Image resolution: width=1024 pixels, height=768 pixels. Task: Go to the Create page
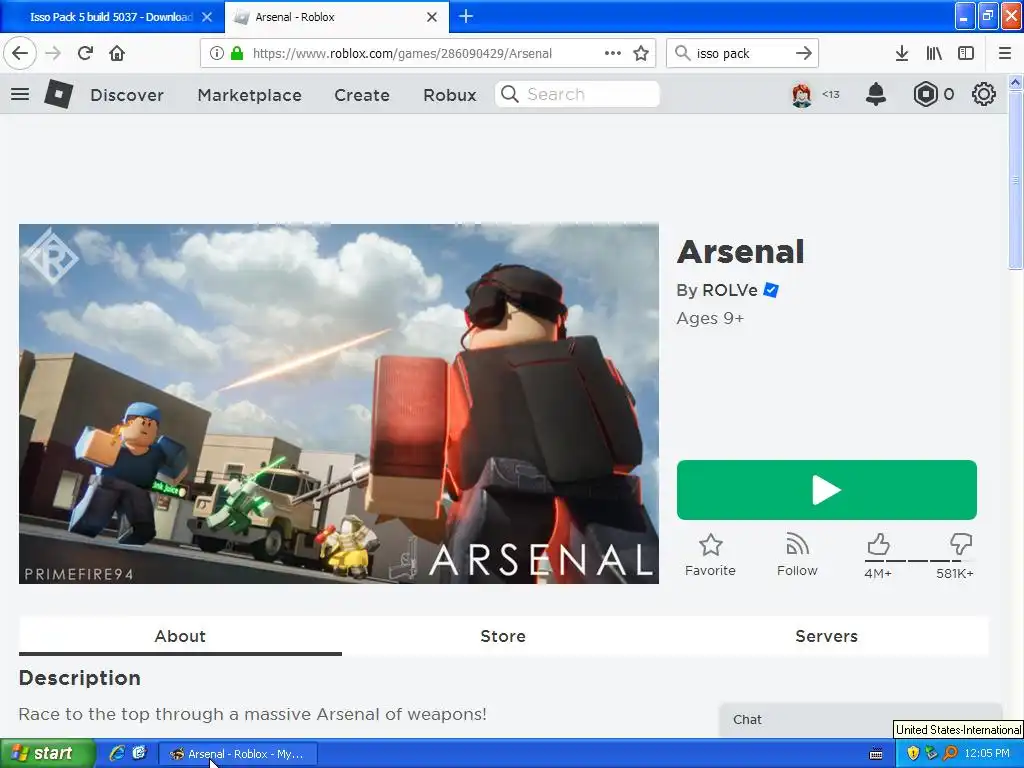tap(362, 95)
